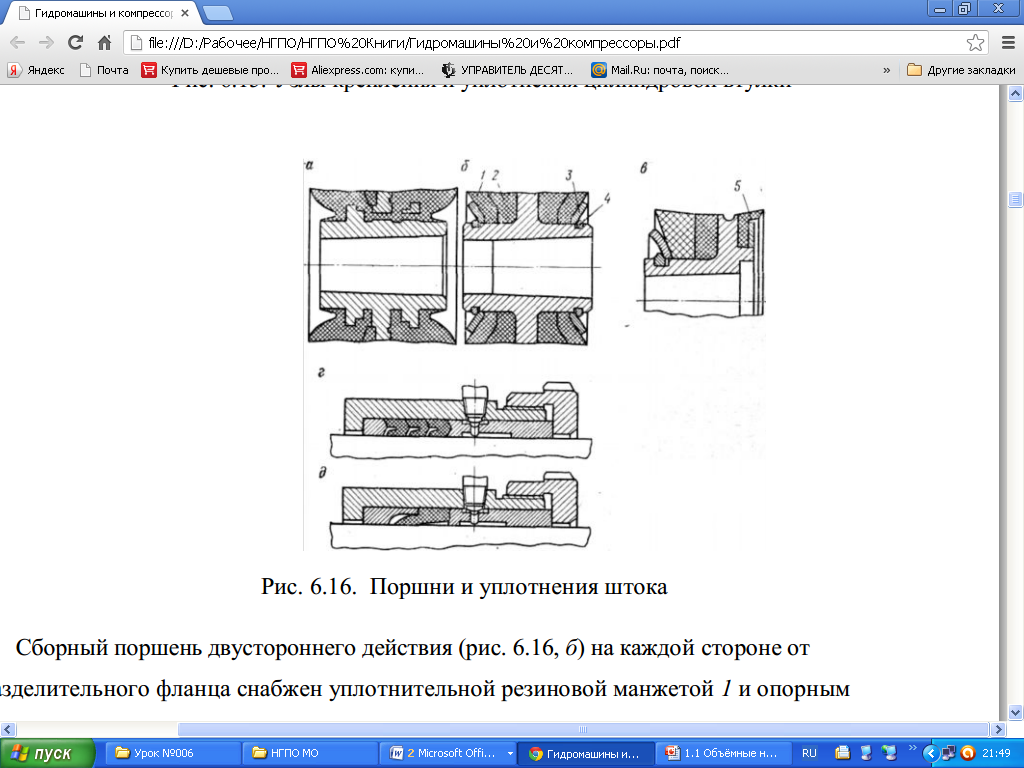Click the Яндекс bookmark favicon
The width and height of the screenshot is (1024, 768).
pyautogui.click(x=14, y=70)
